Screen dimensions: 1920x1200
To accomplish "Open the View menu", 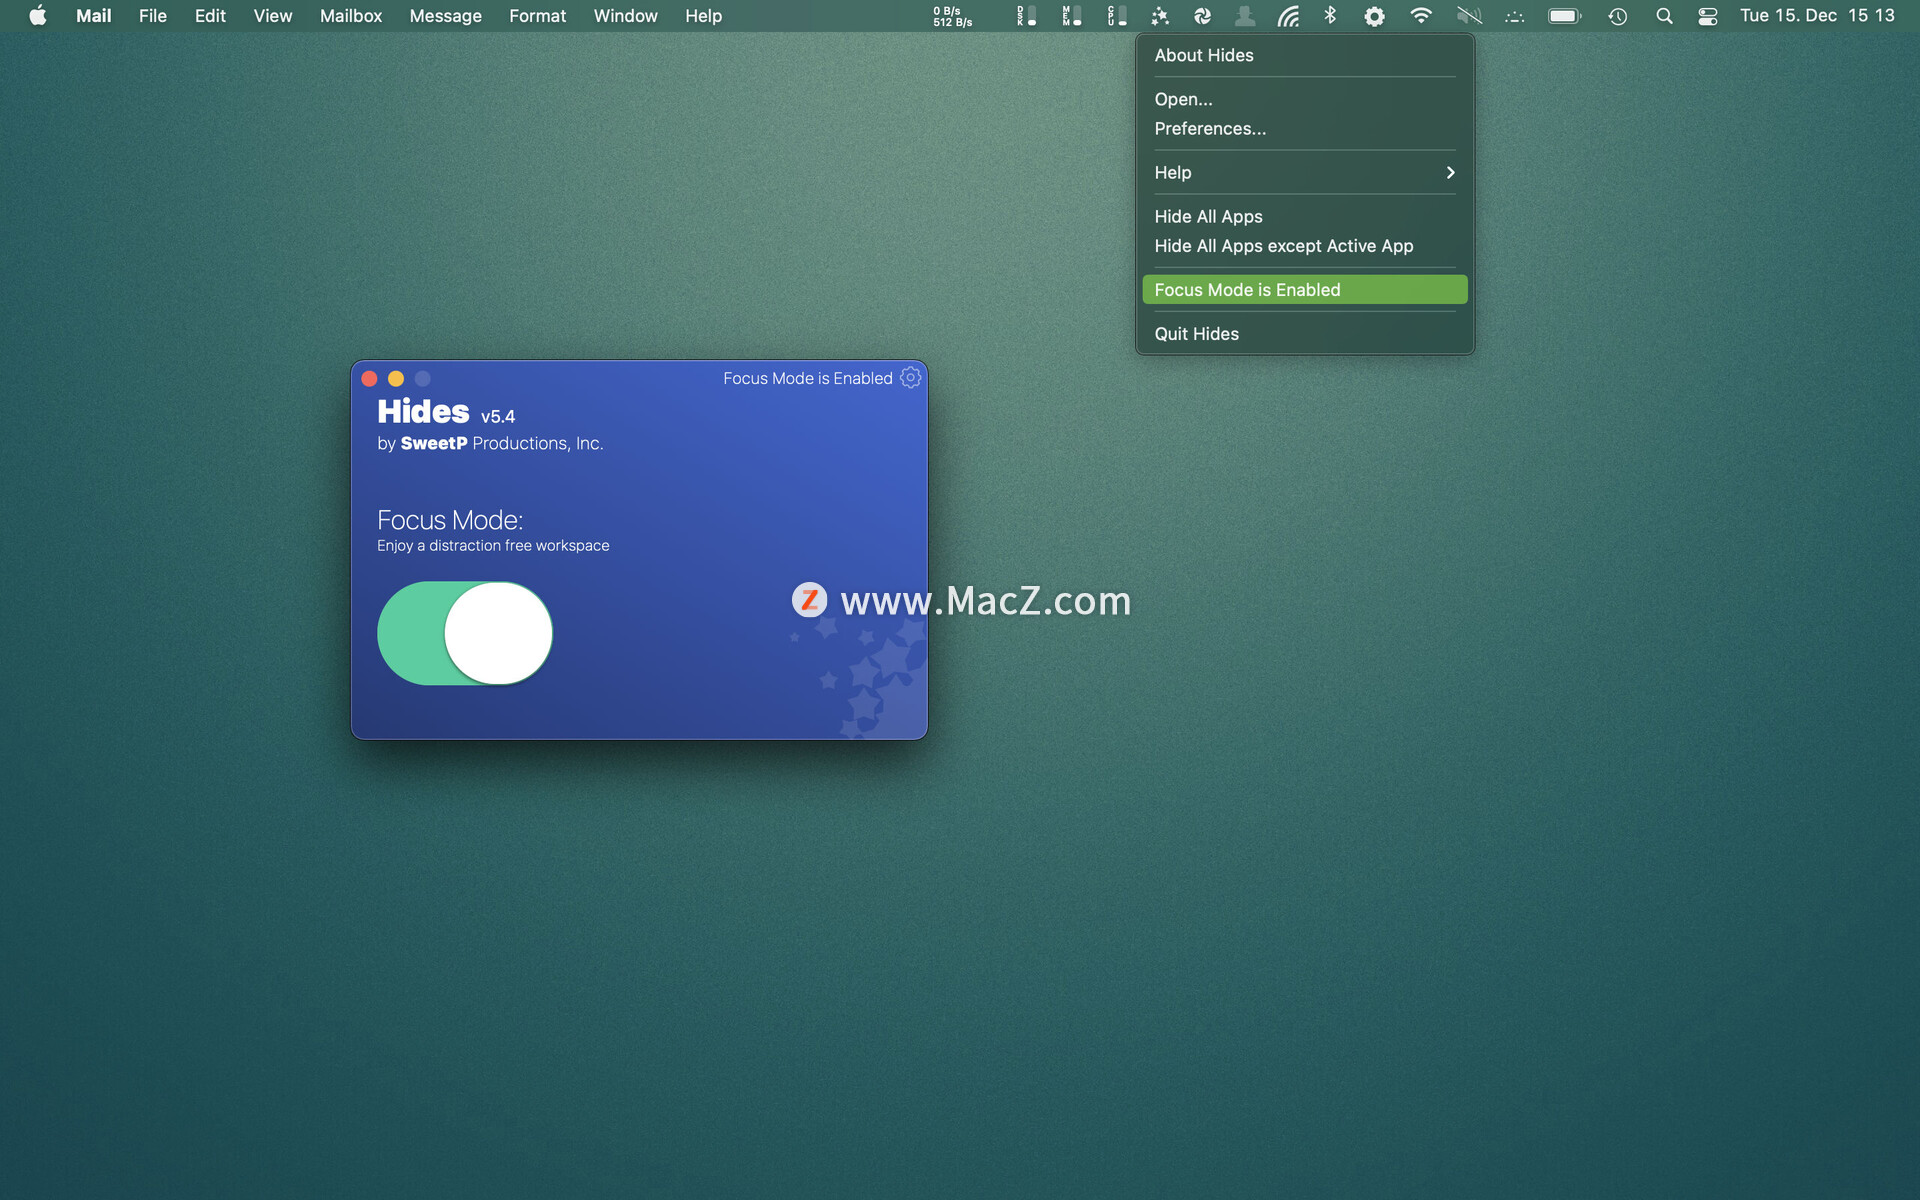I will [272, 16].
